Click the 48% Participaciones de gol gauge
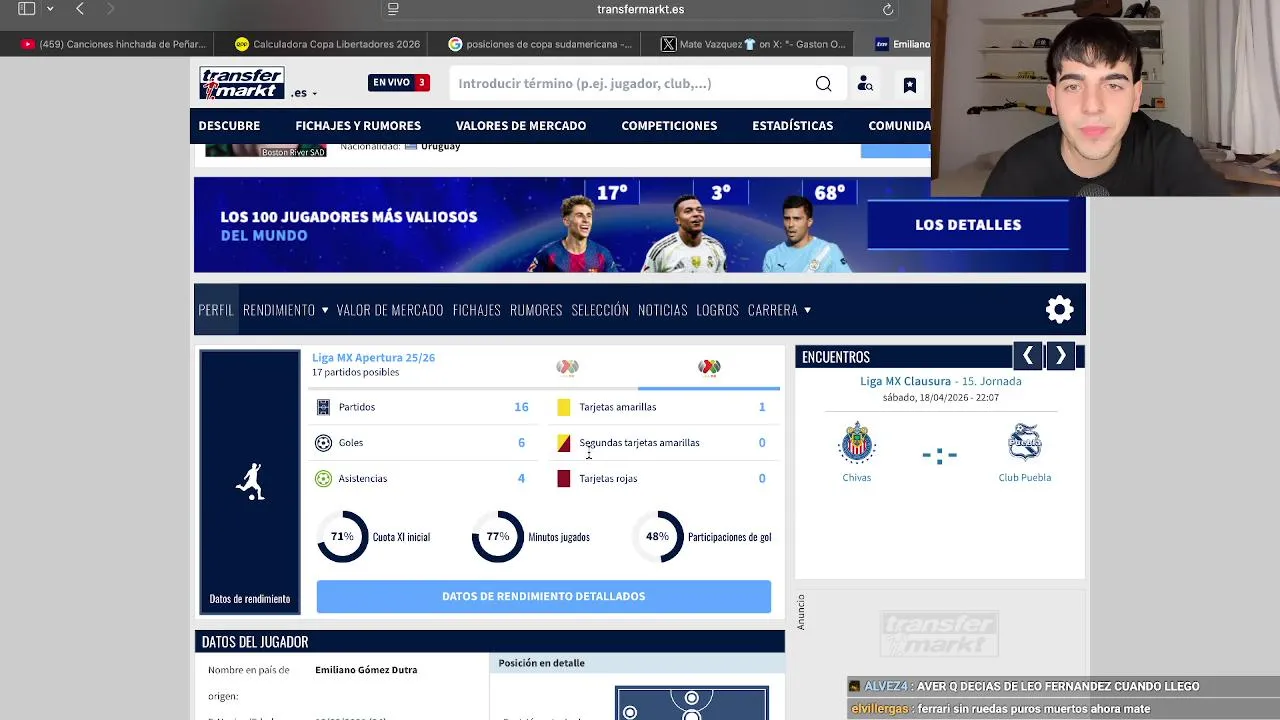This screenshot has height=720, width=1280. tap(657, 537)
